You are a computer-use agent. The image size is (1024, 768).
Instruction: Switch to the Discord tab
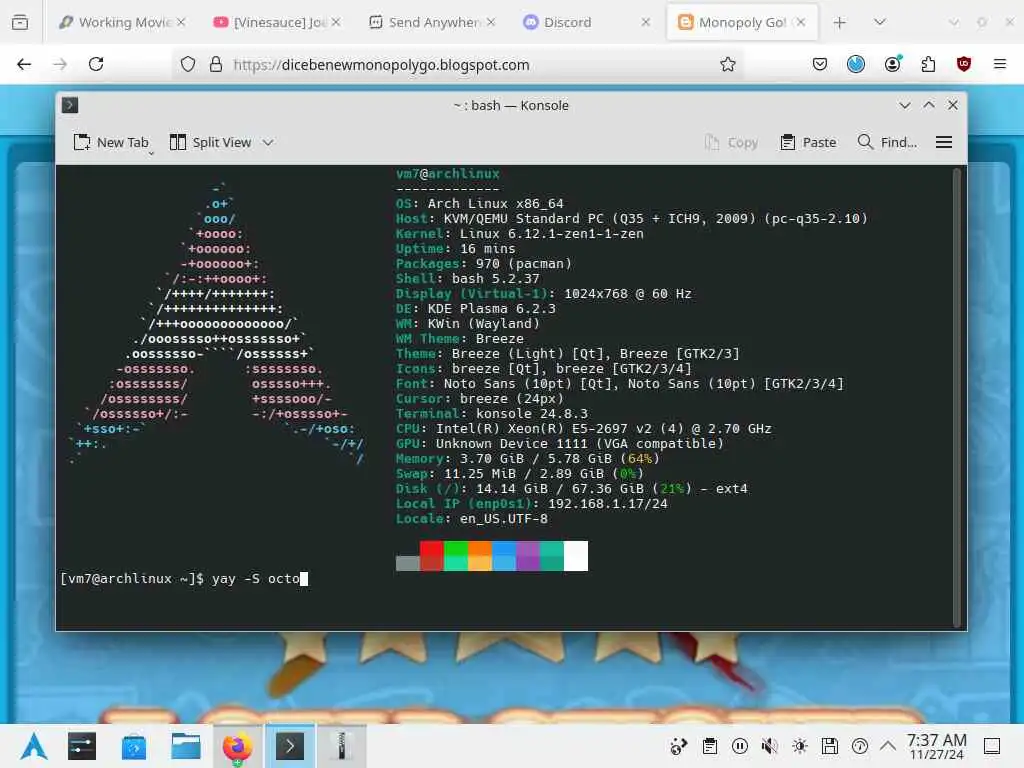586,22
